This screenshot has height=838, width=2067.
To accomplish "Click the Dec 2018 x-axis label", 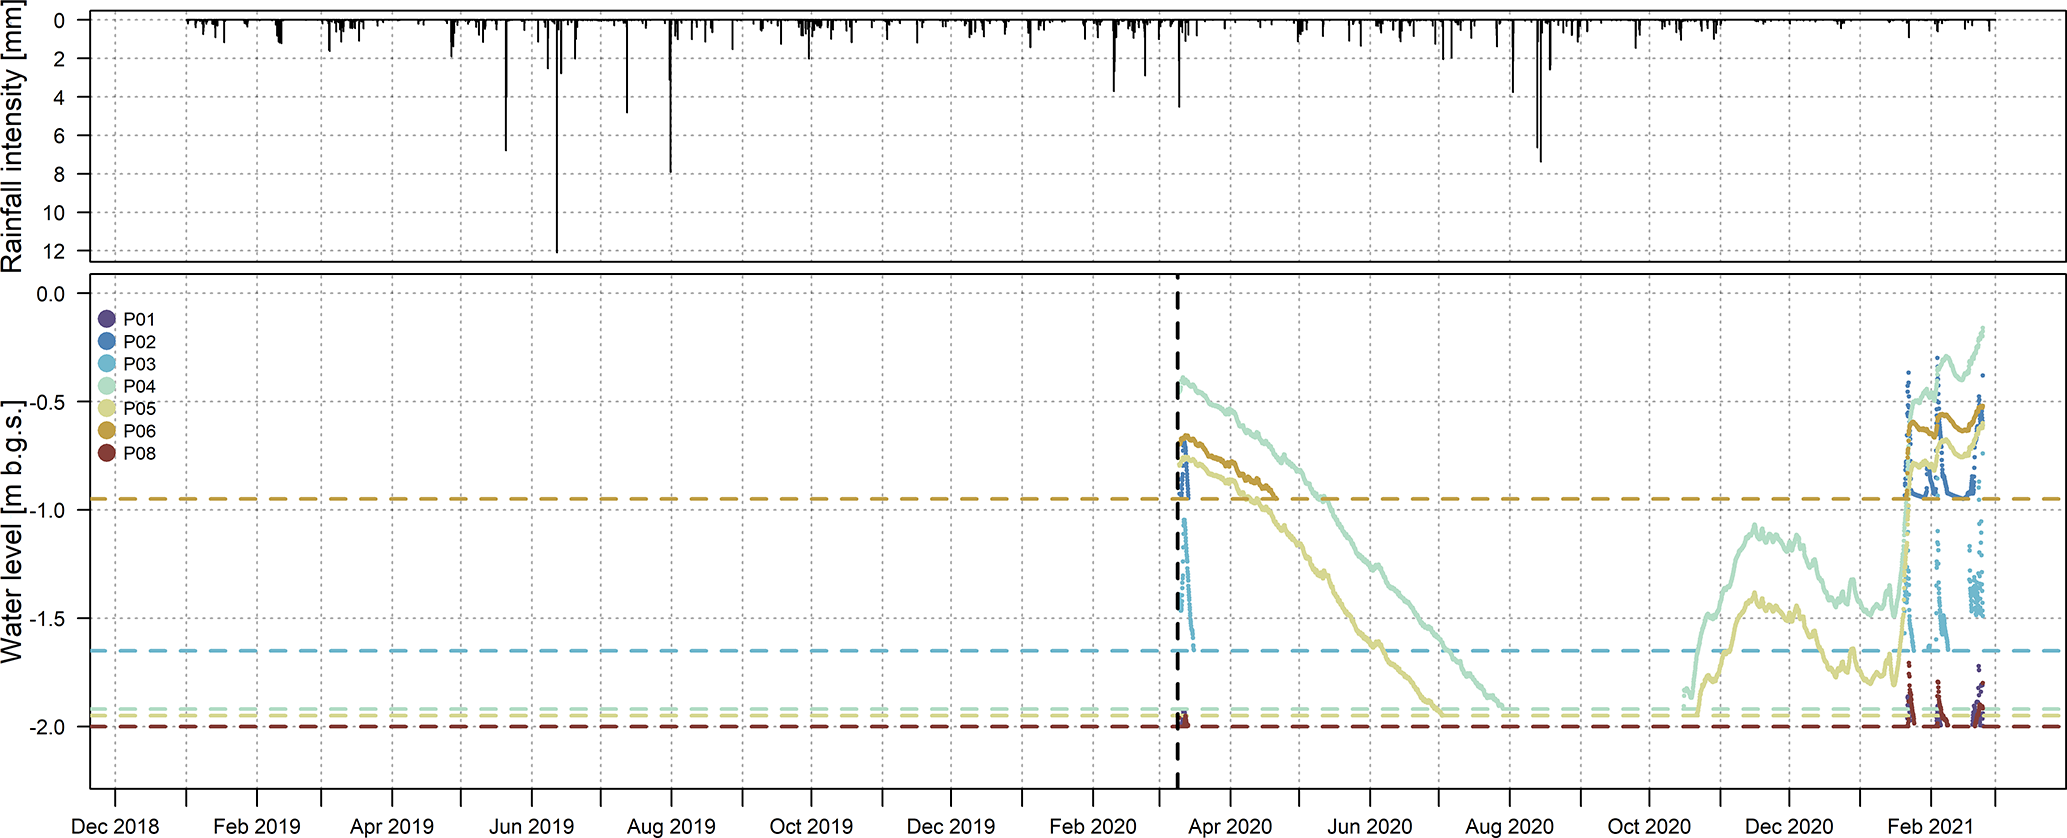I will (115, 826).
